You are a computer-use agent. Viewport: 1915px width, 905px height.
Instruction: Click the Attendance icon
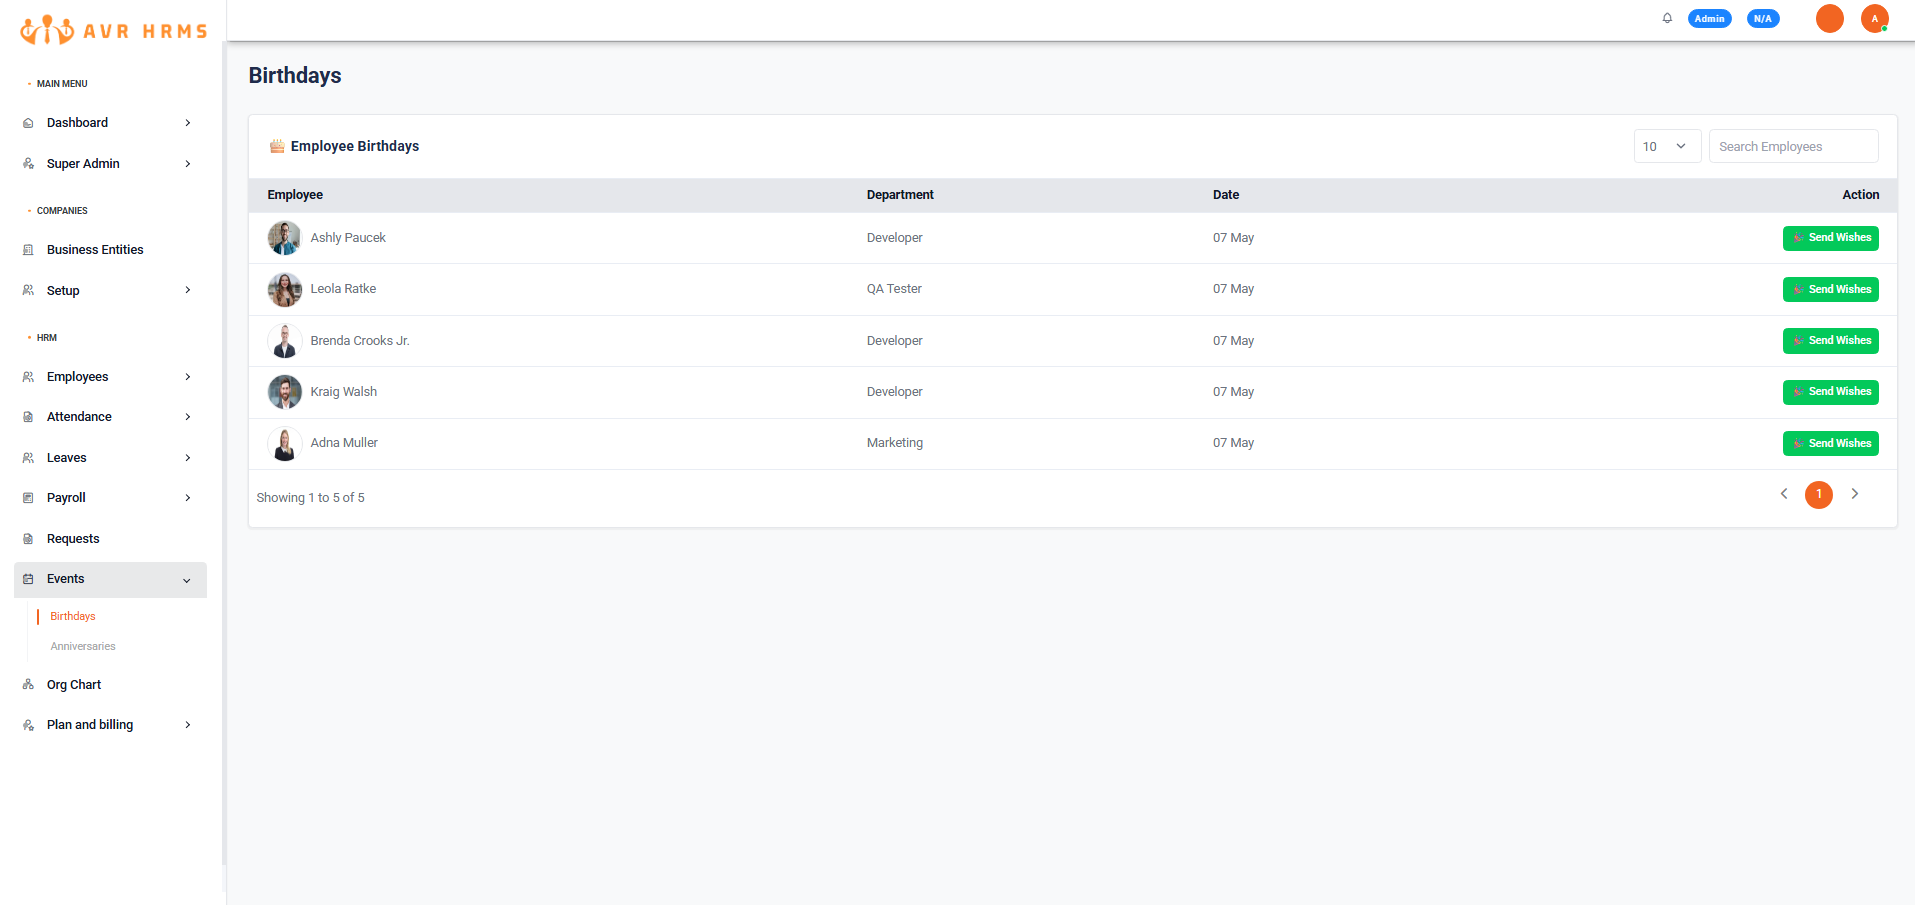(28, 417)
